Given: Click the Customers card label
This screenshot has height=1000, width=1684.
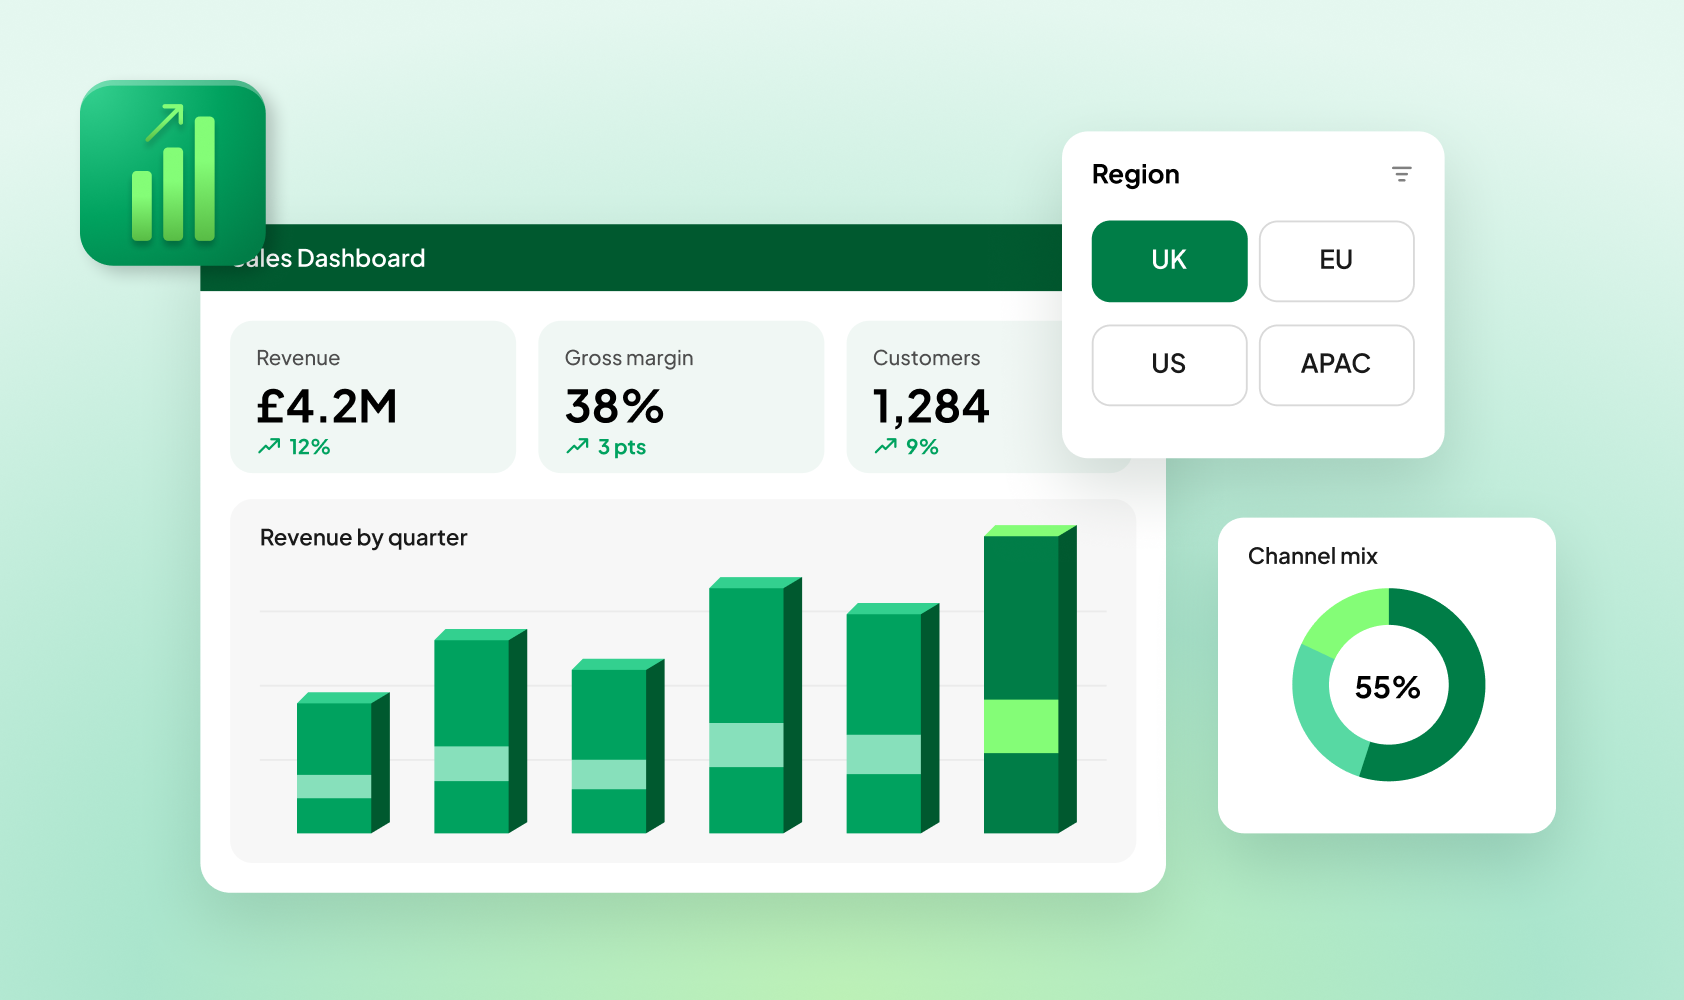Looking at the screenshot, I should tap(927, 358).
